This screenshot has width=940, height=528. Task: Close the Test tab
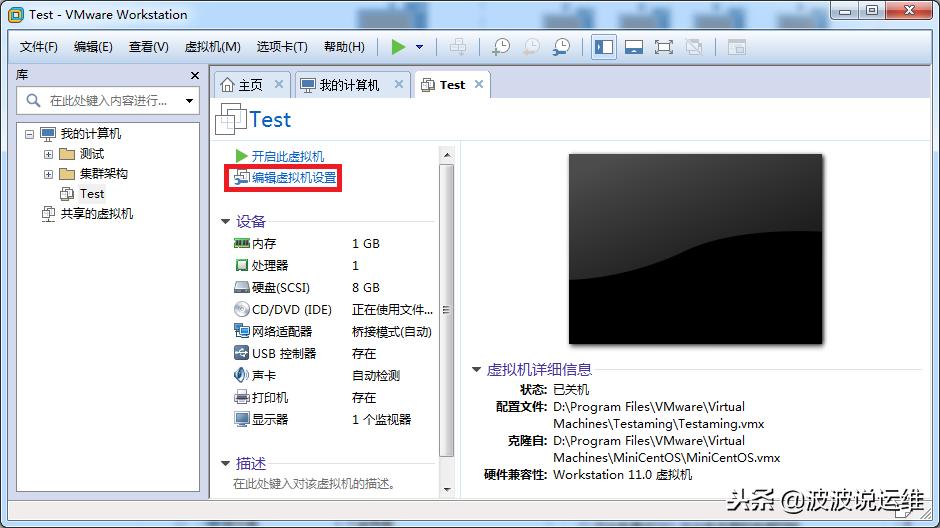479,85
